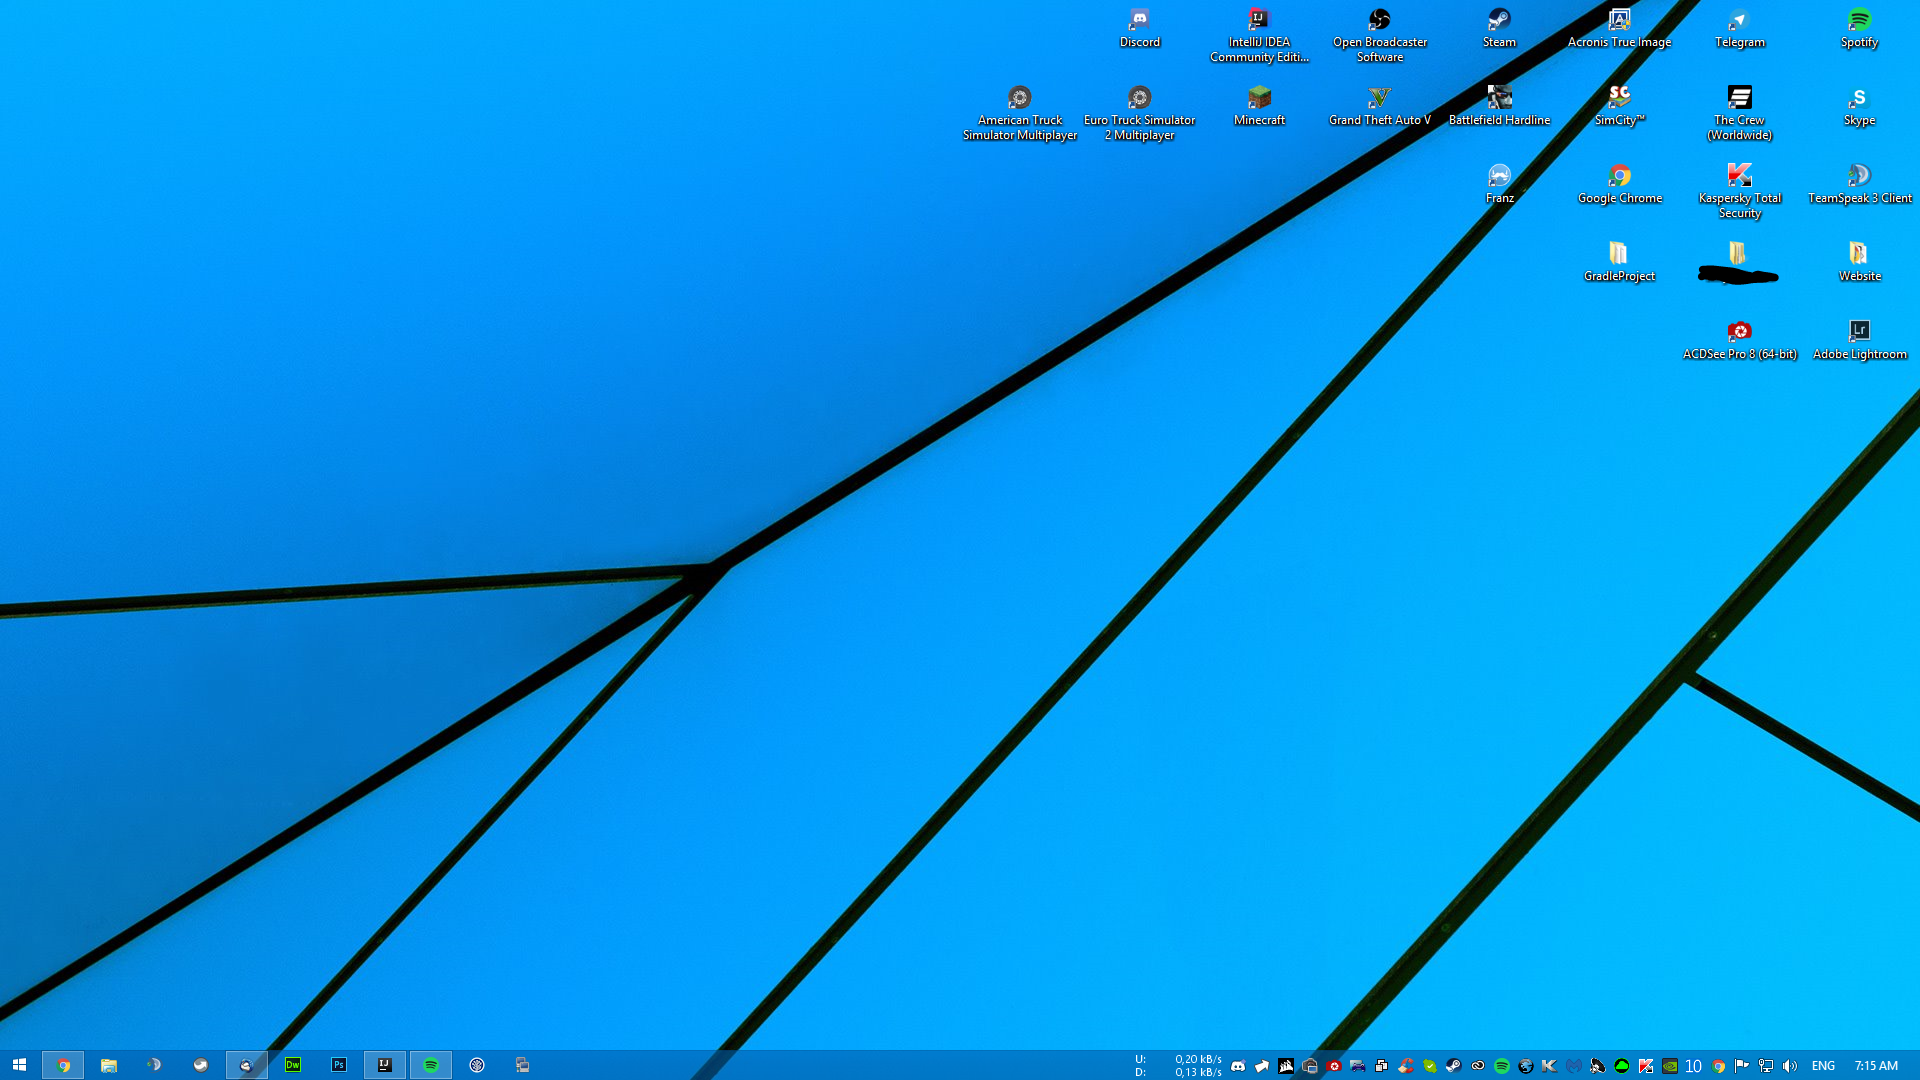This screenshot has width=1920, height=1080.
Task: Open File Explorer from the taskbar
Action: click(x=109, y=1065)
